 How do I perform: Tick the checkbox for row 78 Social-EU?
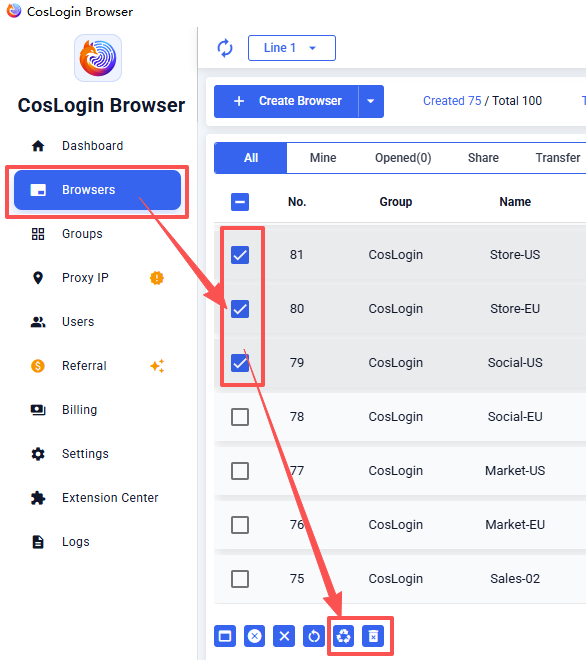240,417
